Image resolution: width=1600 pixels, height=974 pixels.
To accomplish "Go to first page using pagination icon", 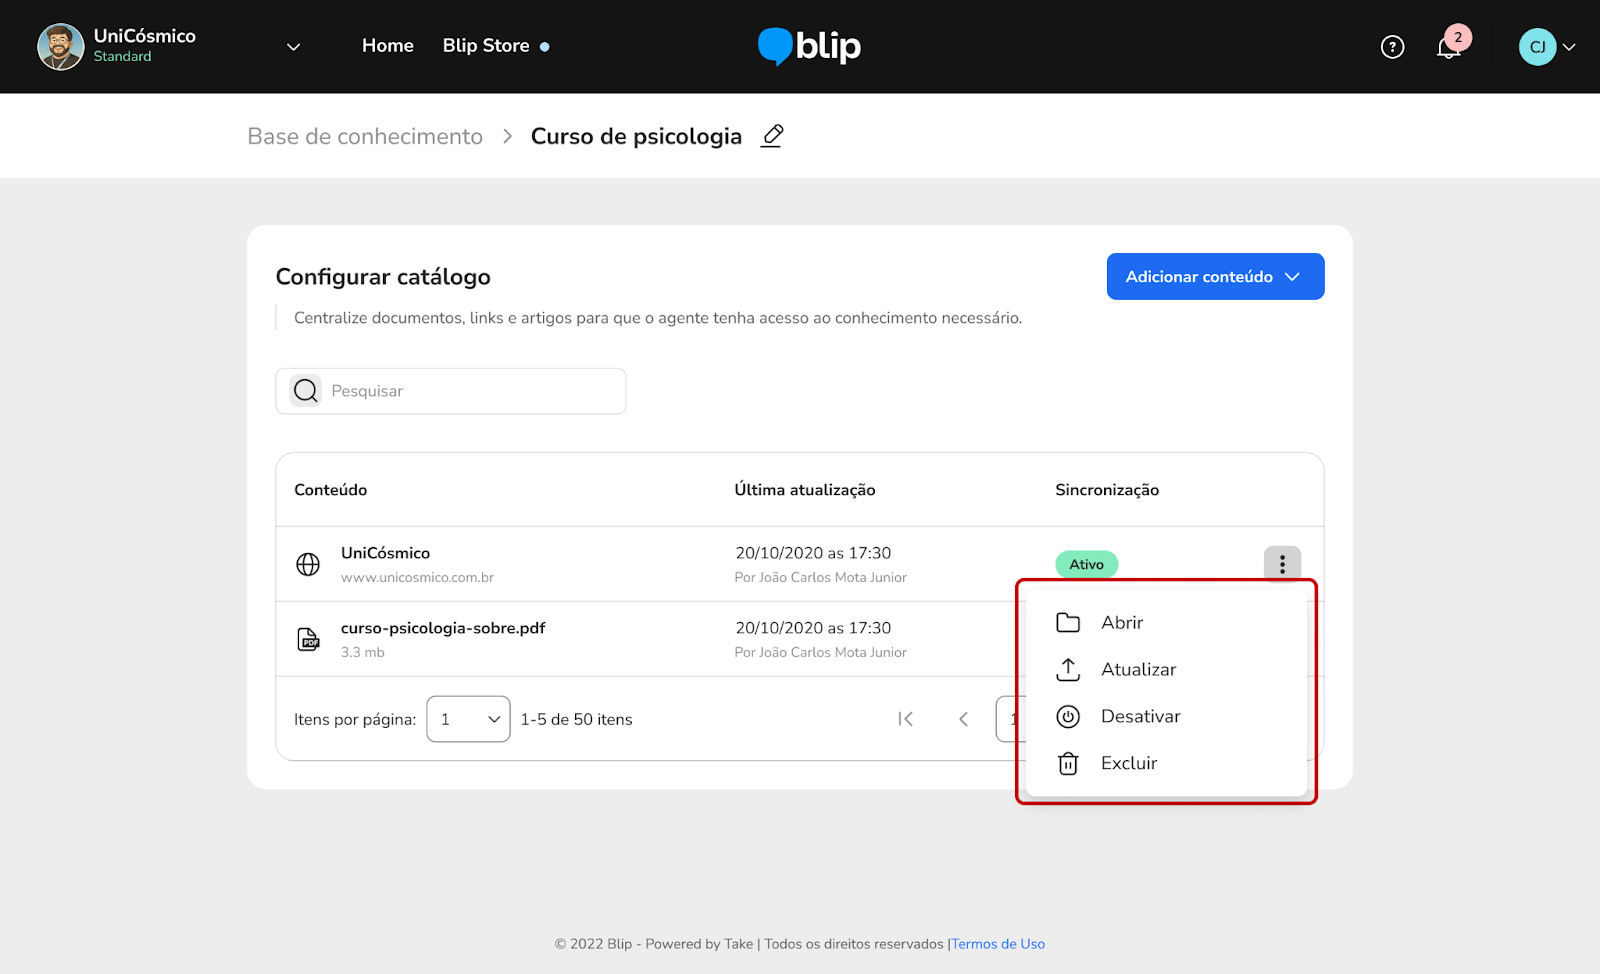I will 905,719.
